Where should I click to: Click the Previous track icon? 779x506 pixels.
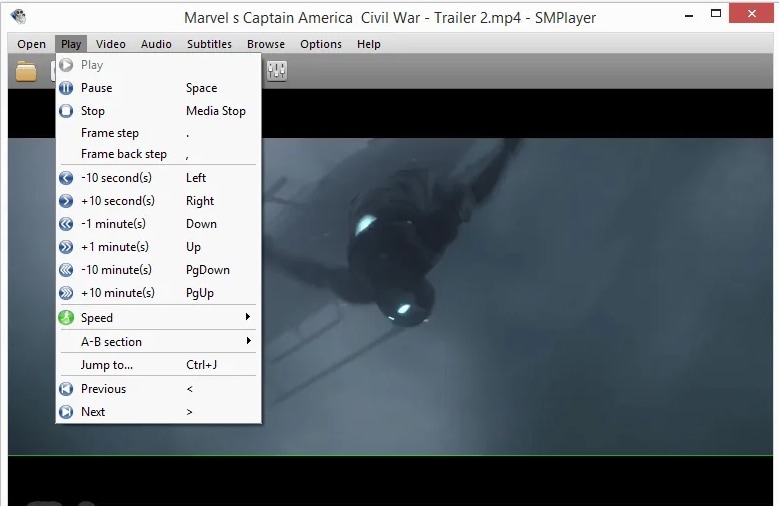[66, 389]
